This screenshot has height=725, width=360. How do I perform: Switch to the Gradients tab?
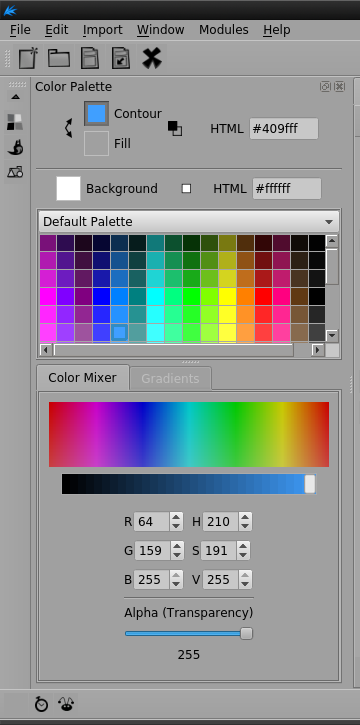click(170, 378)
